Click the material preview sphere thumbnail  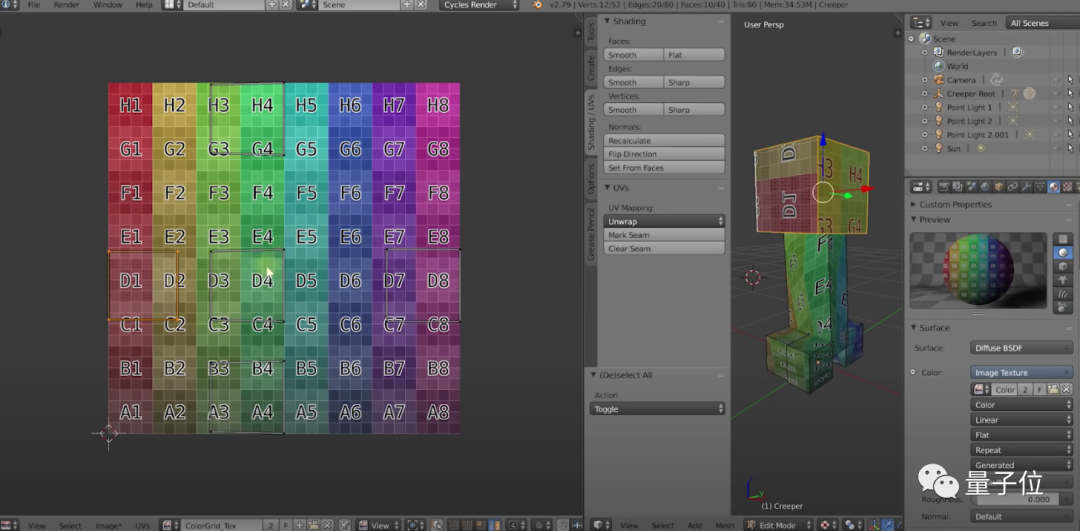(978, 270)
